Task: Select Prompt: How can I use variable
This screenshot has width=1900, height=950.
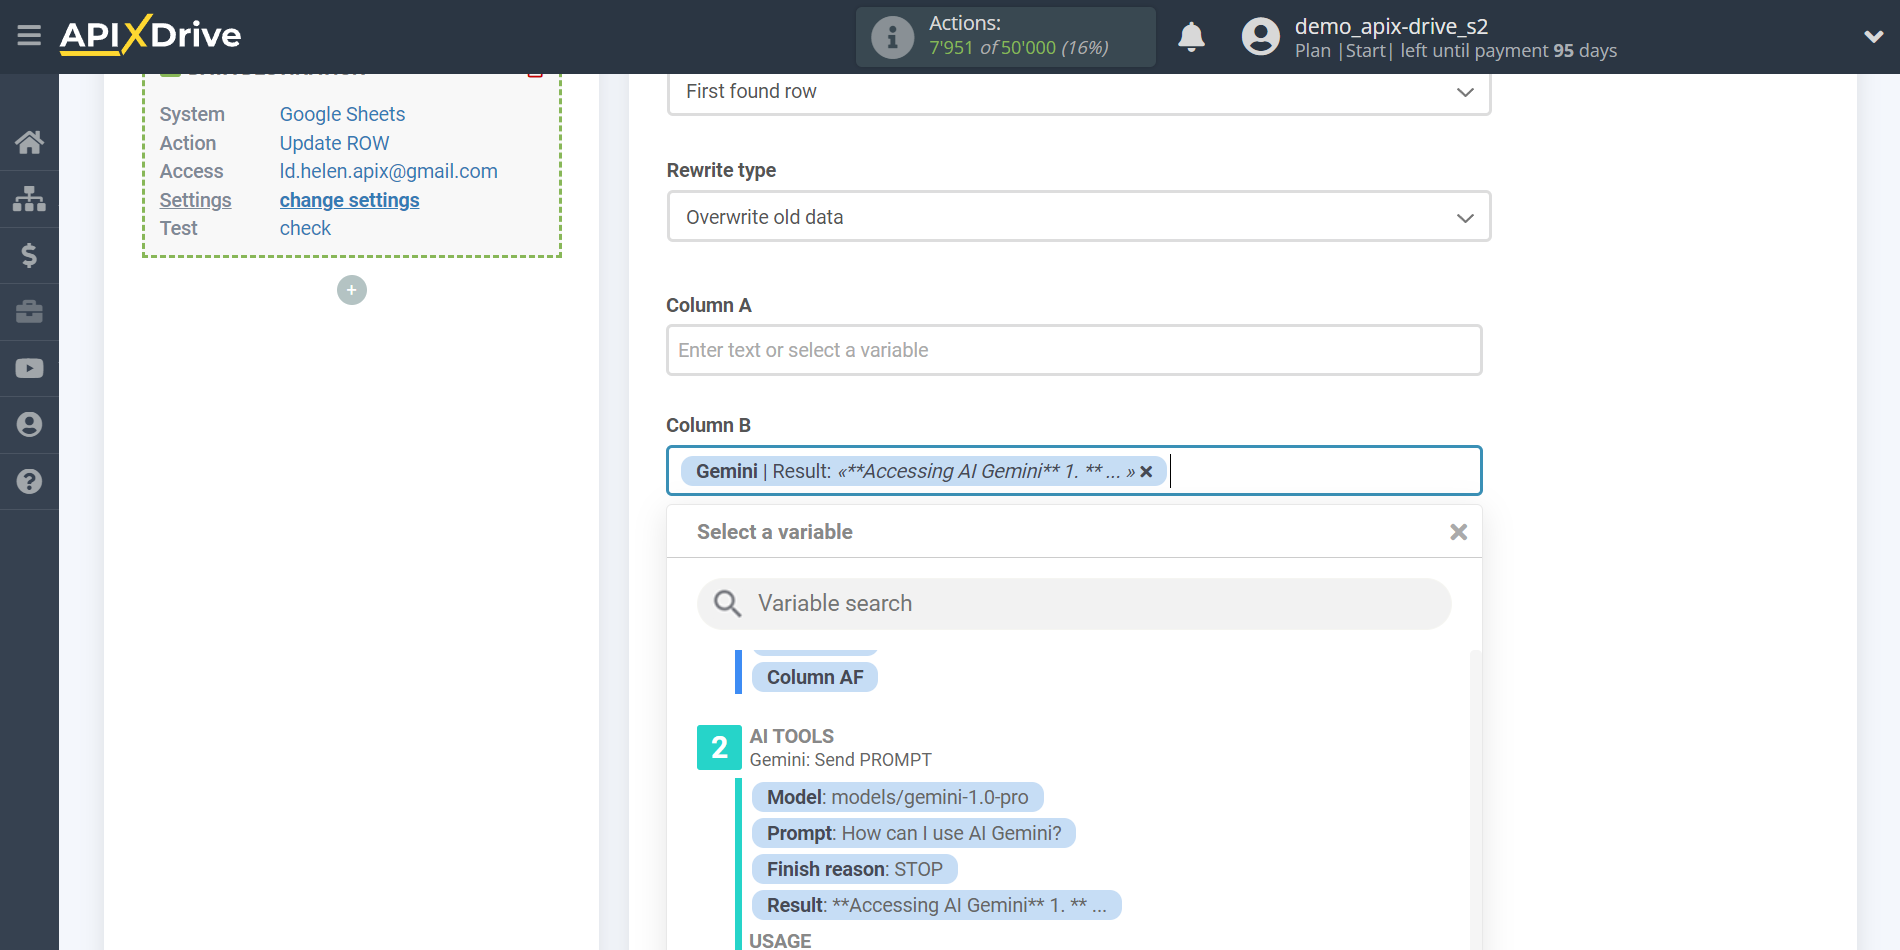Action: click(914, 833)
